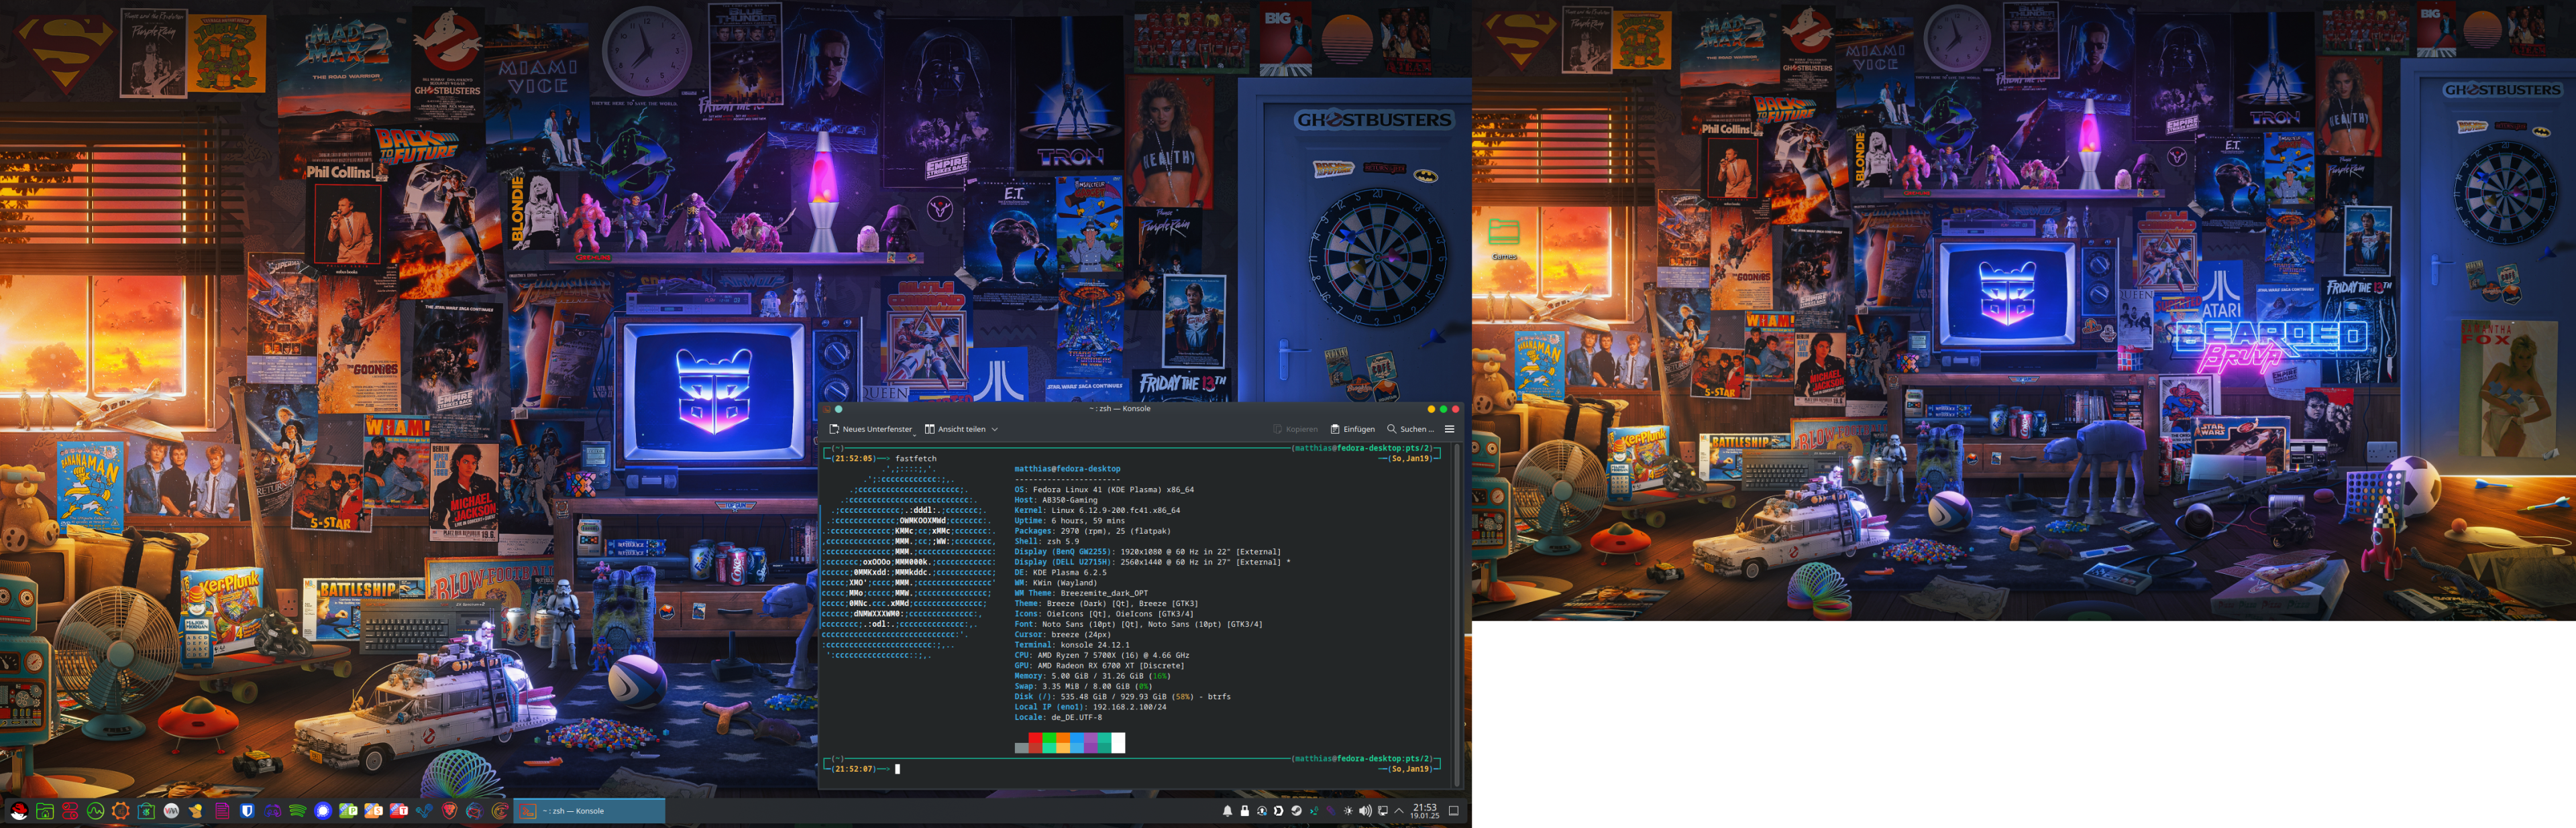Open the brightness tray control
Image resolution: width=2576 pixels, height=828 pixels.
point(1348,811)
